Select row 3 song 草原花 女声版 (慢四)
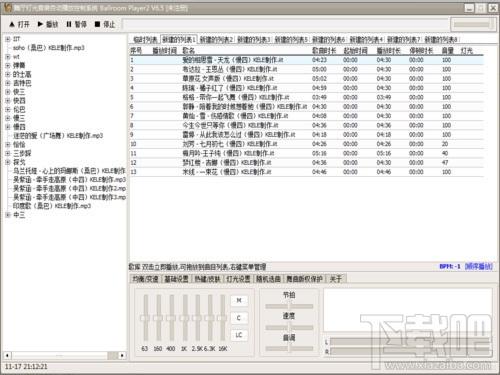Viewport: 500px width, 375px height. click(x=307, y=79)
